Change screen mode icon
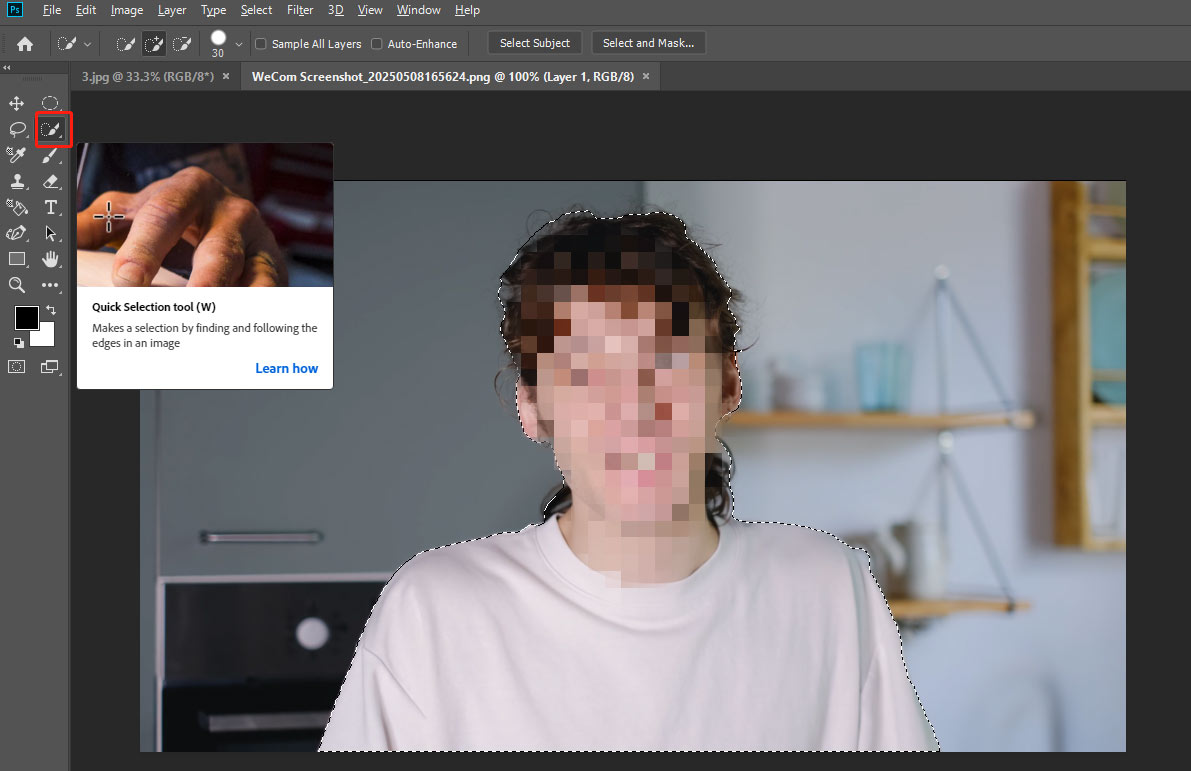 [x=50, y=367]
